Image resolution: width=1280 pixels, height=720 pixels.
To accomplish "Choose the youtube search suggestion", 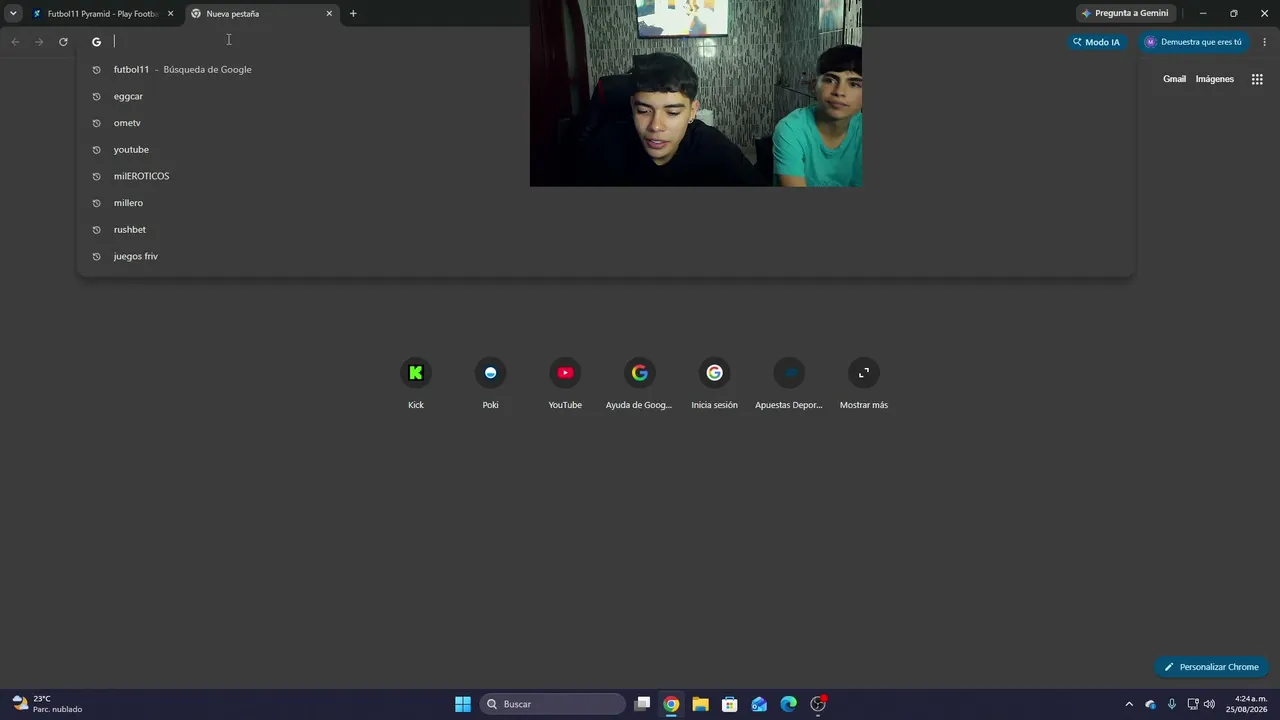I will [605, 150].
